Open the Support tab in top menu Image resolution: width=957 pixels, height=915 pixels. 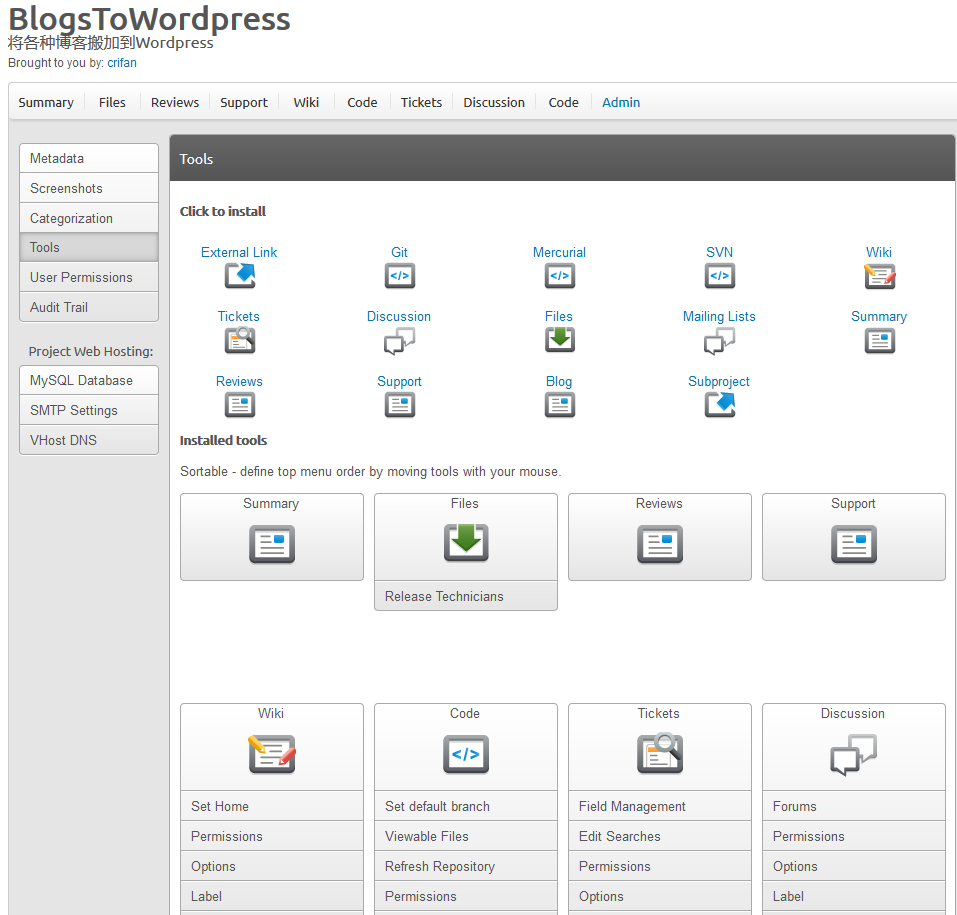pos(244,103)
